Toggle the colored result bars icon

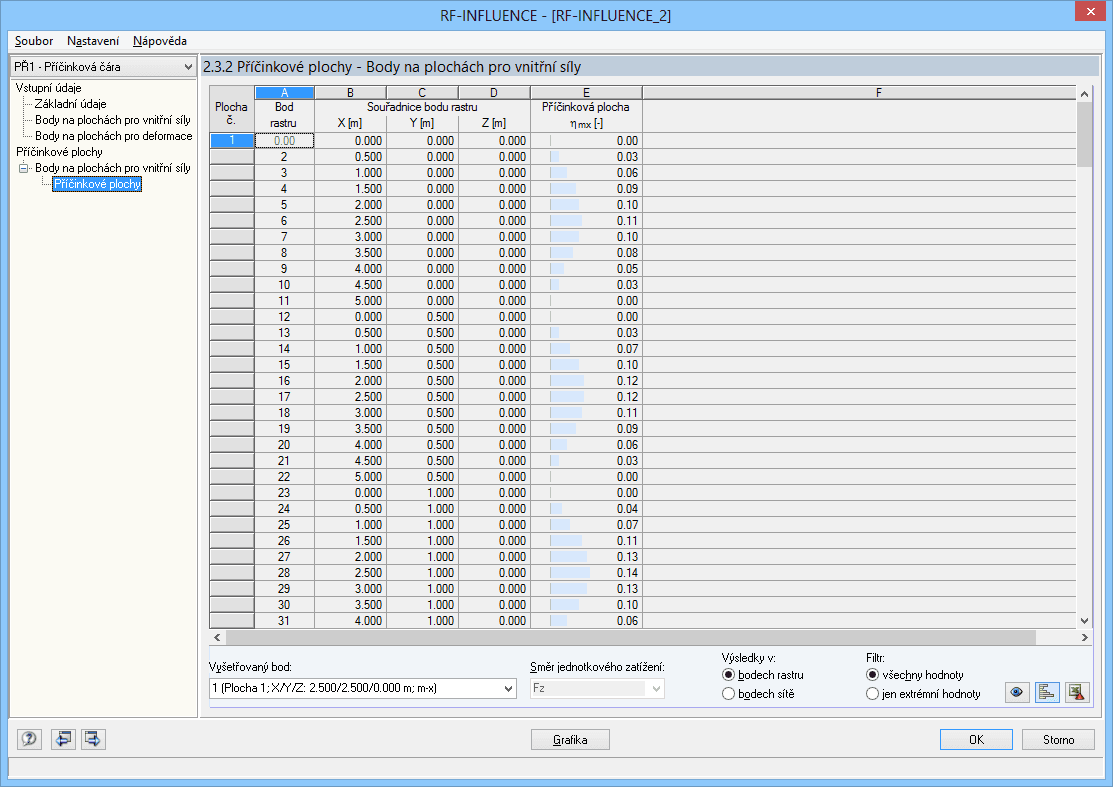(x=1047, y=692)
